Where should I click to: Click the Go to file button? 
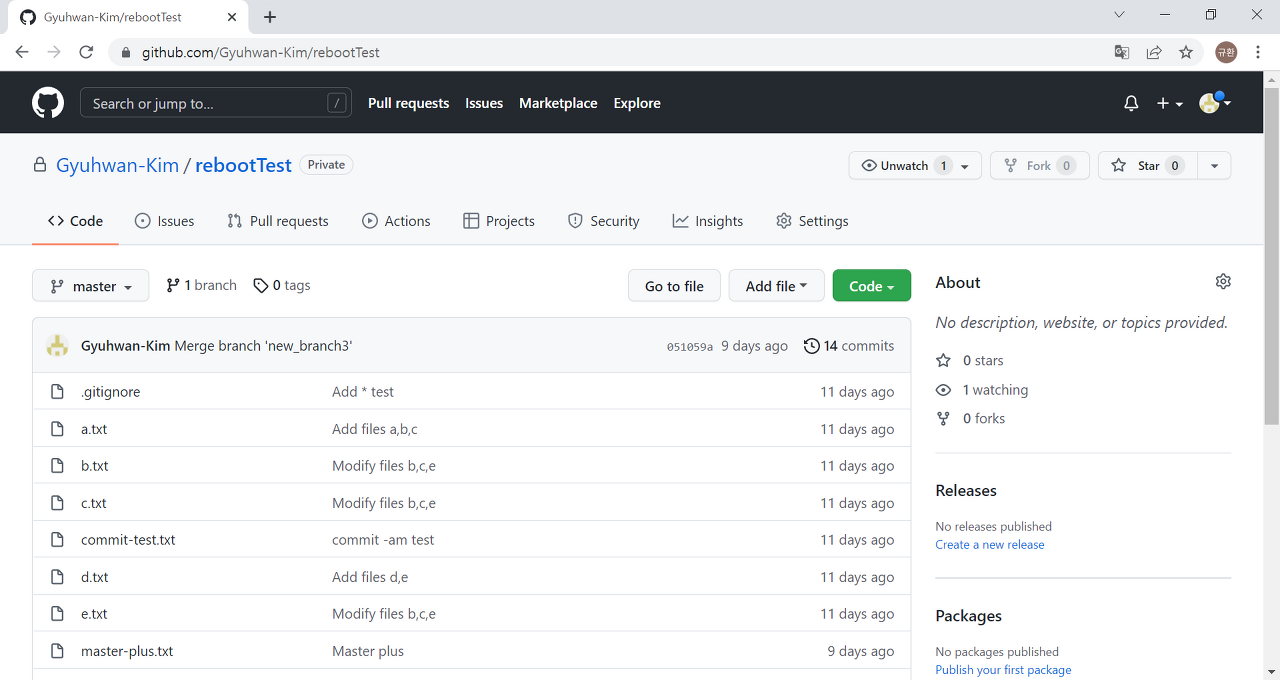pyautogui.click(x=674, y=286)
